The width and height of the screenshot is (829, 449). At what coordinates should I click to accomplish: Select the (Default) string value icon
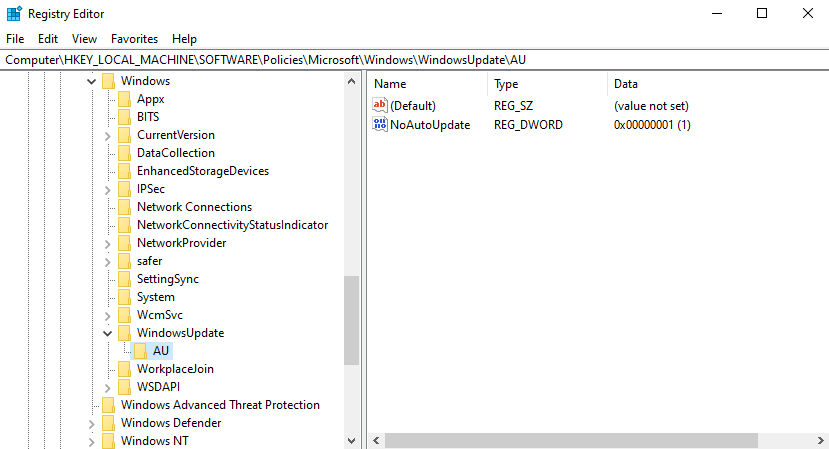pyautogui.click(x=380, y=105)
